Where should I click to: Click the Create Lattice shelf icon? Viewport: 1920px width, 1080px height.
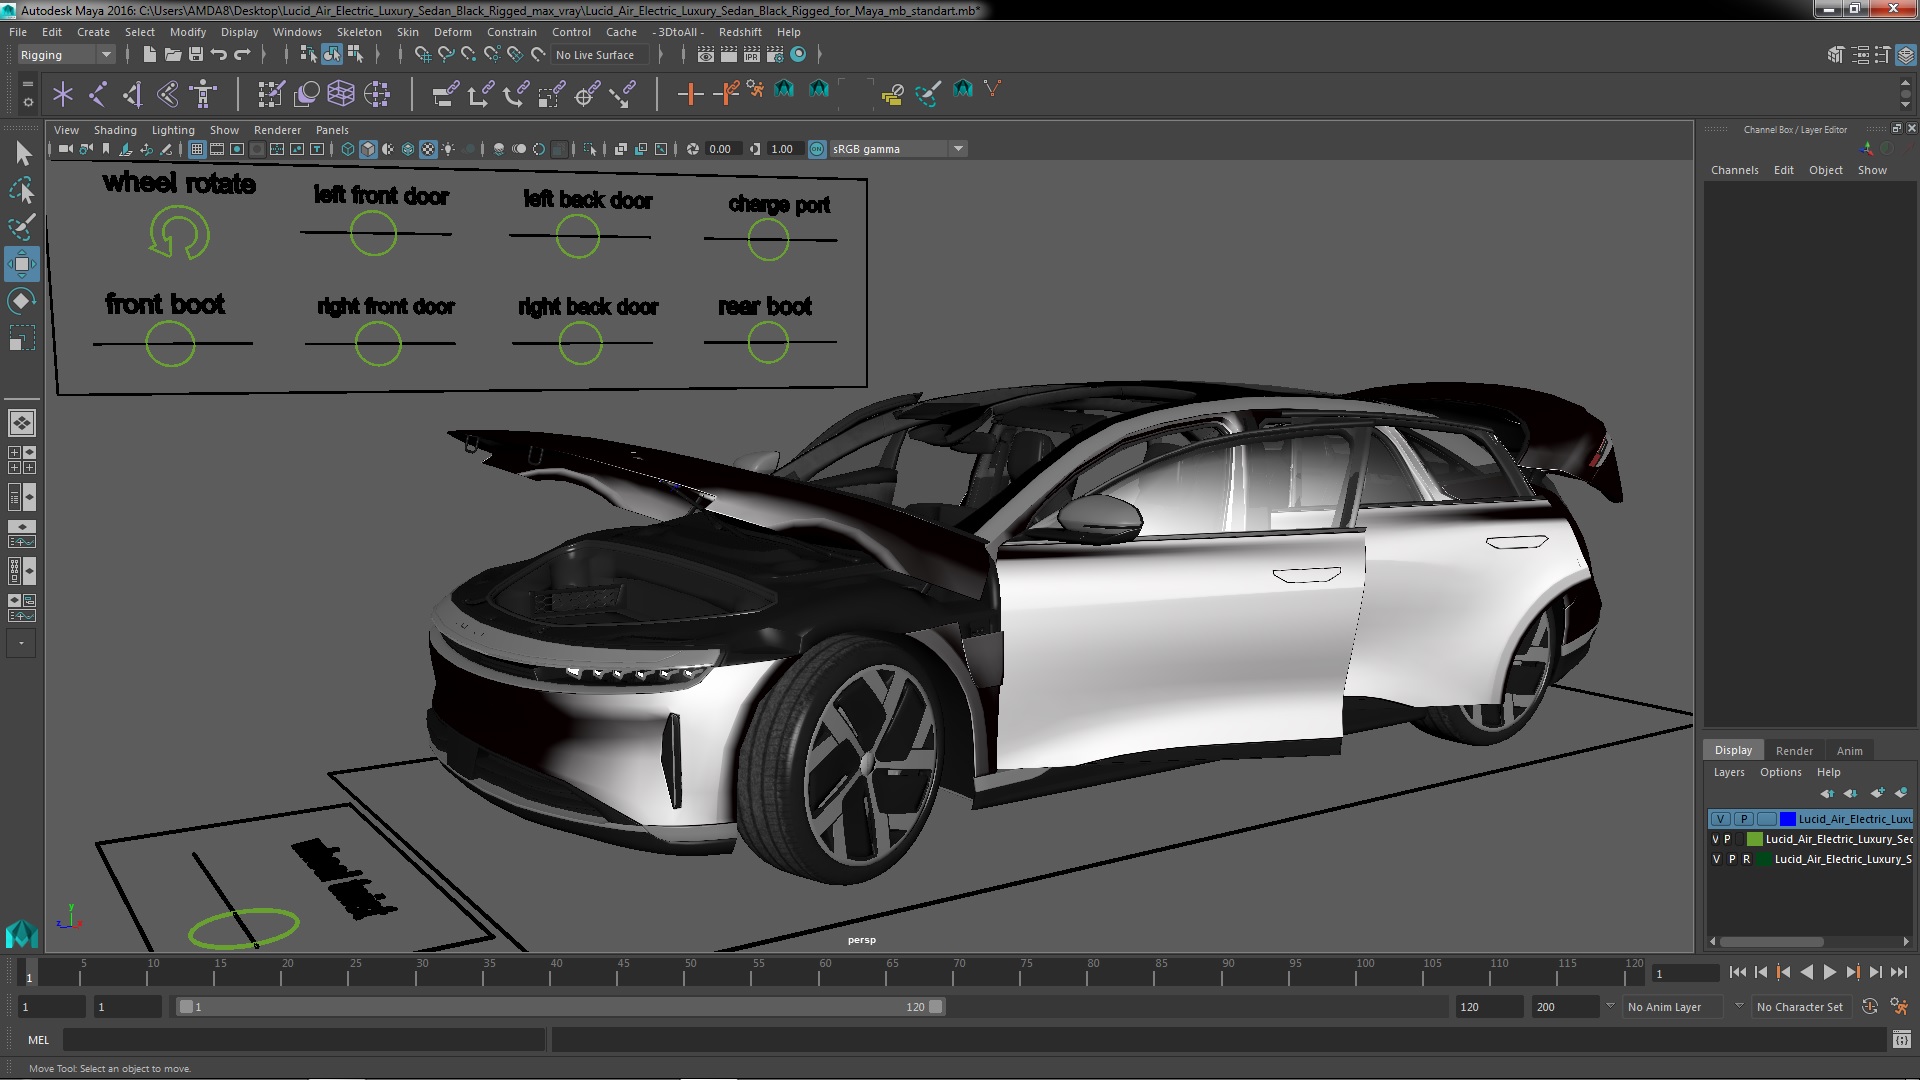tap(341, 94)
